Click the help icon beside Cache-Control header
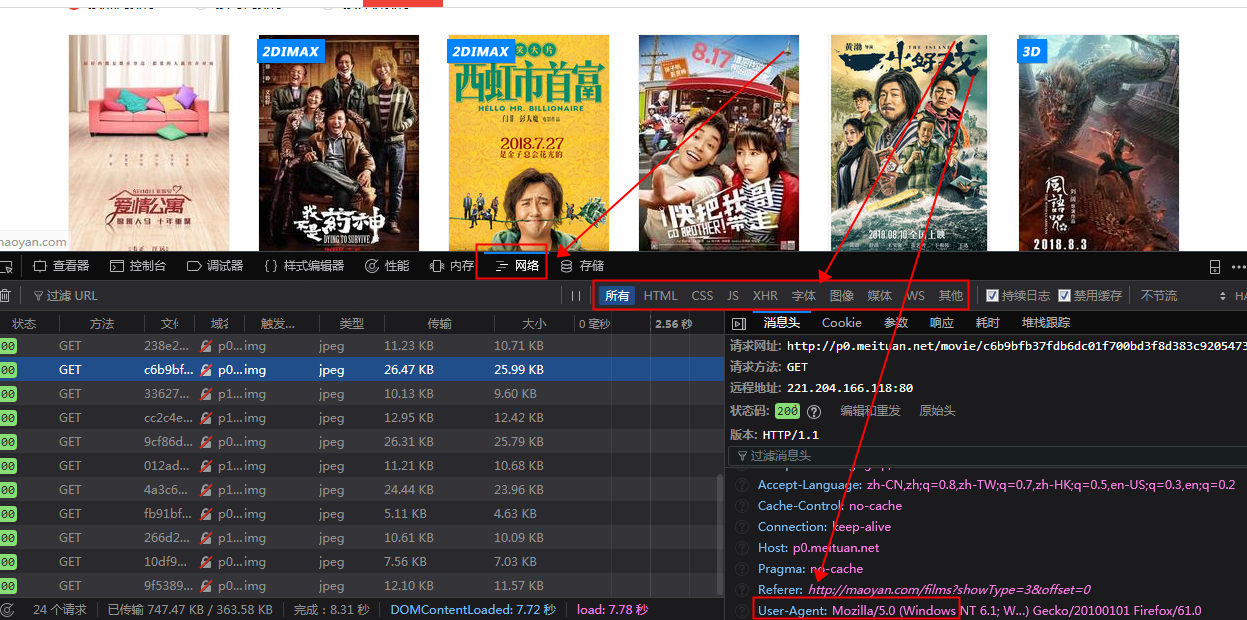The height and width of the screenshot is (620, 1247). pos(742,506)
